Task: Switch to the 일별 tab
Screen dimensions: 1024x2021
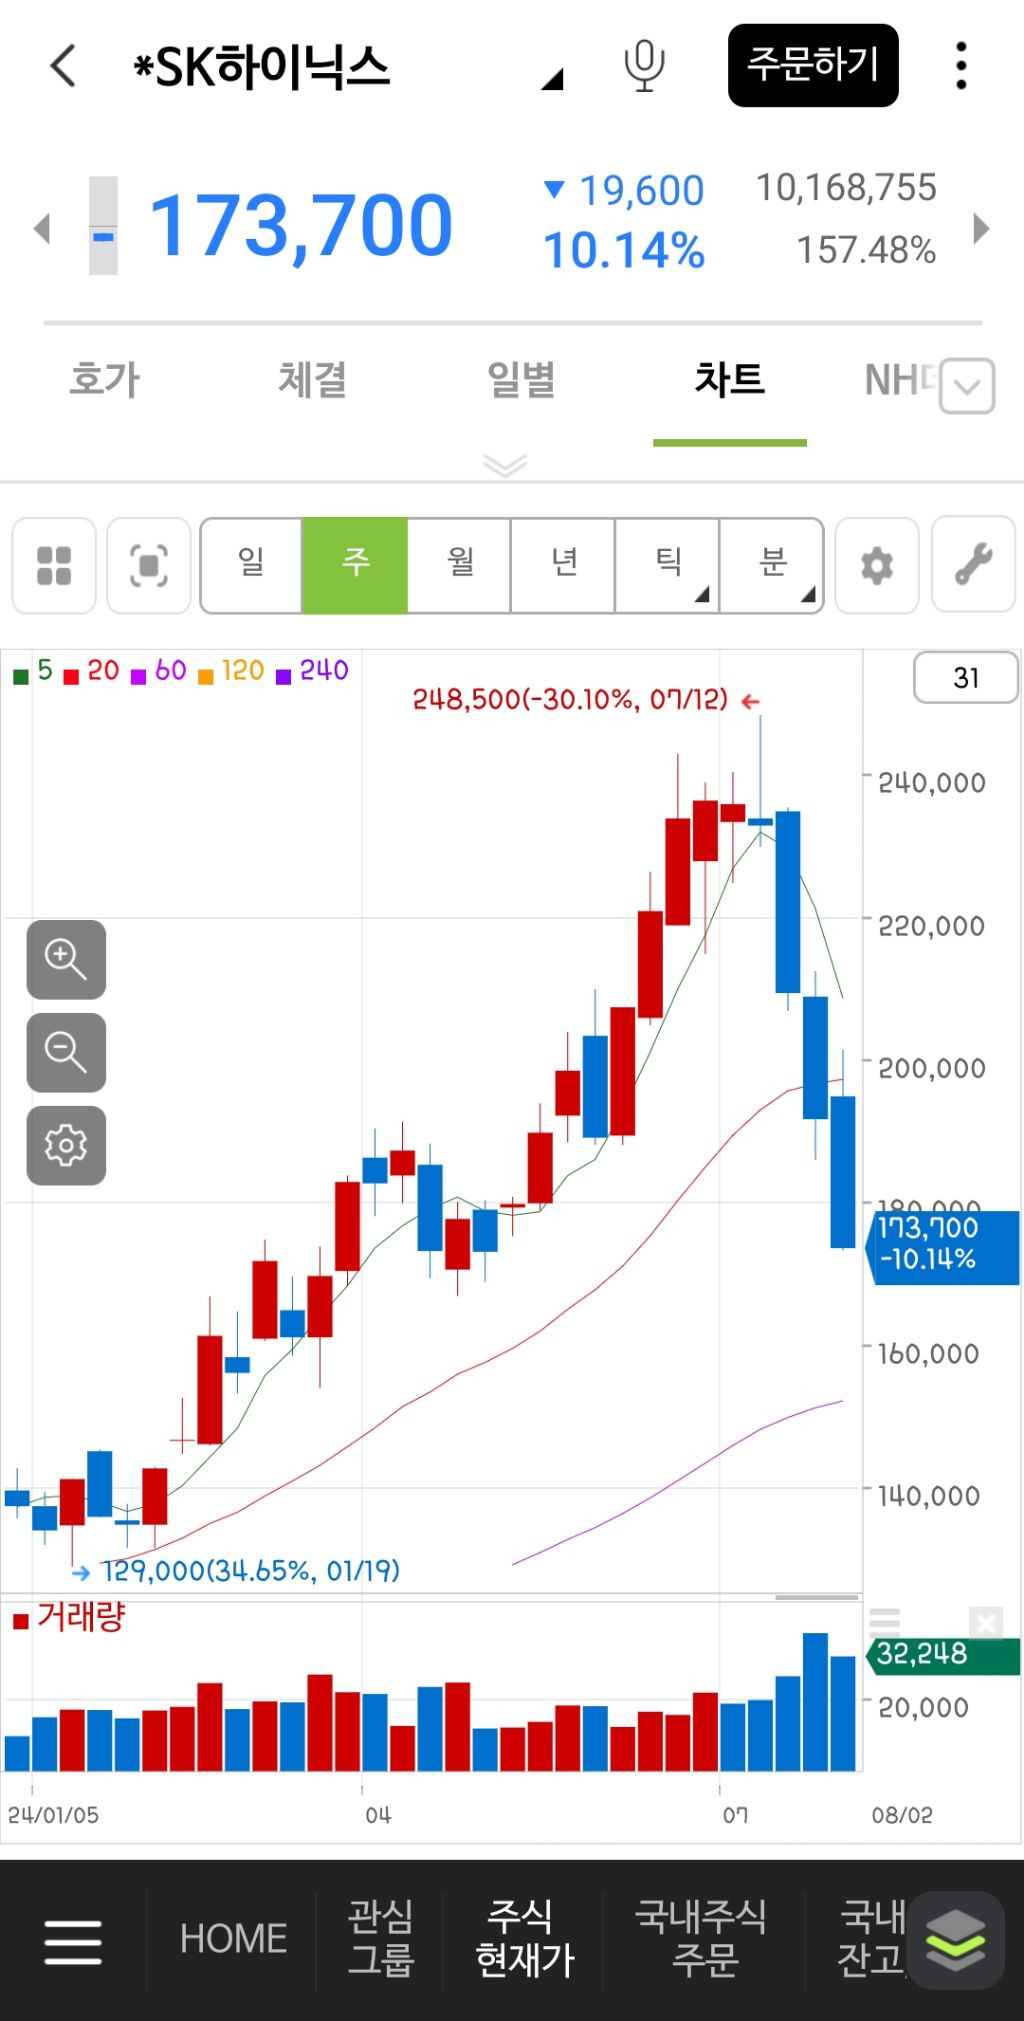Action: (x=521, y=381)
